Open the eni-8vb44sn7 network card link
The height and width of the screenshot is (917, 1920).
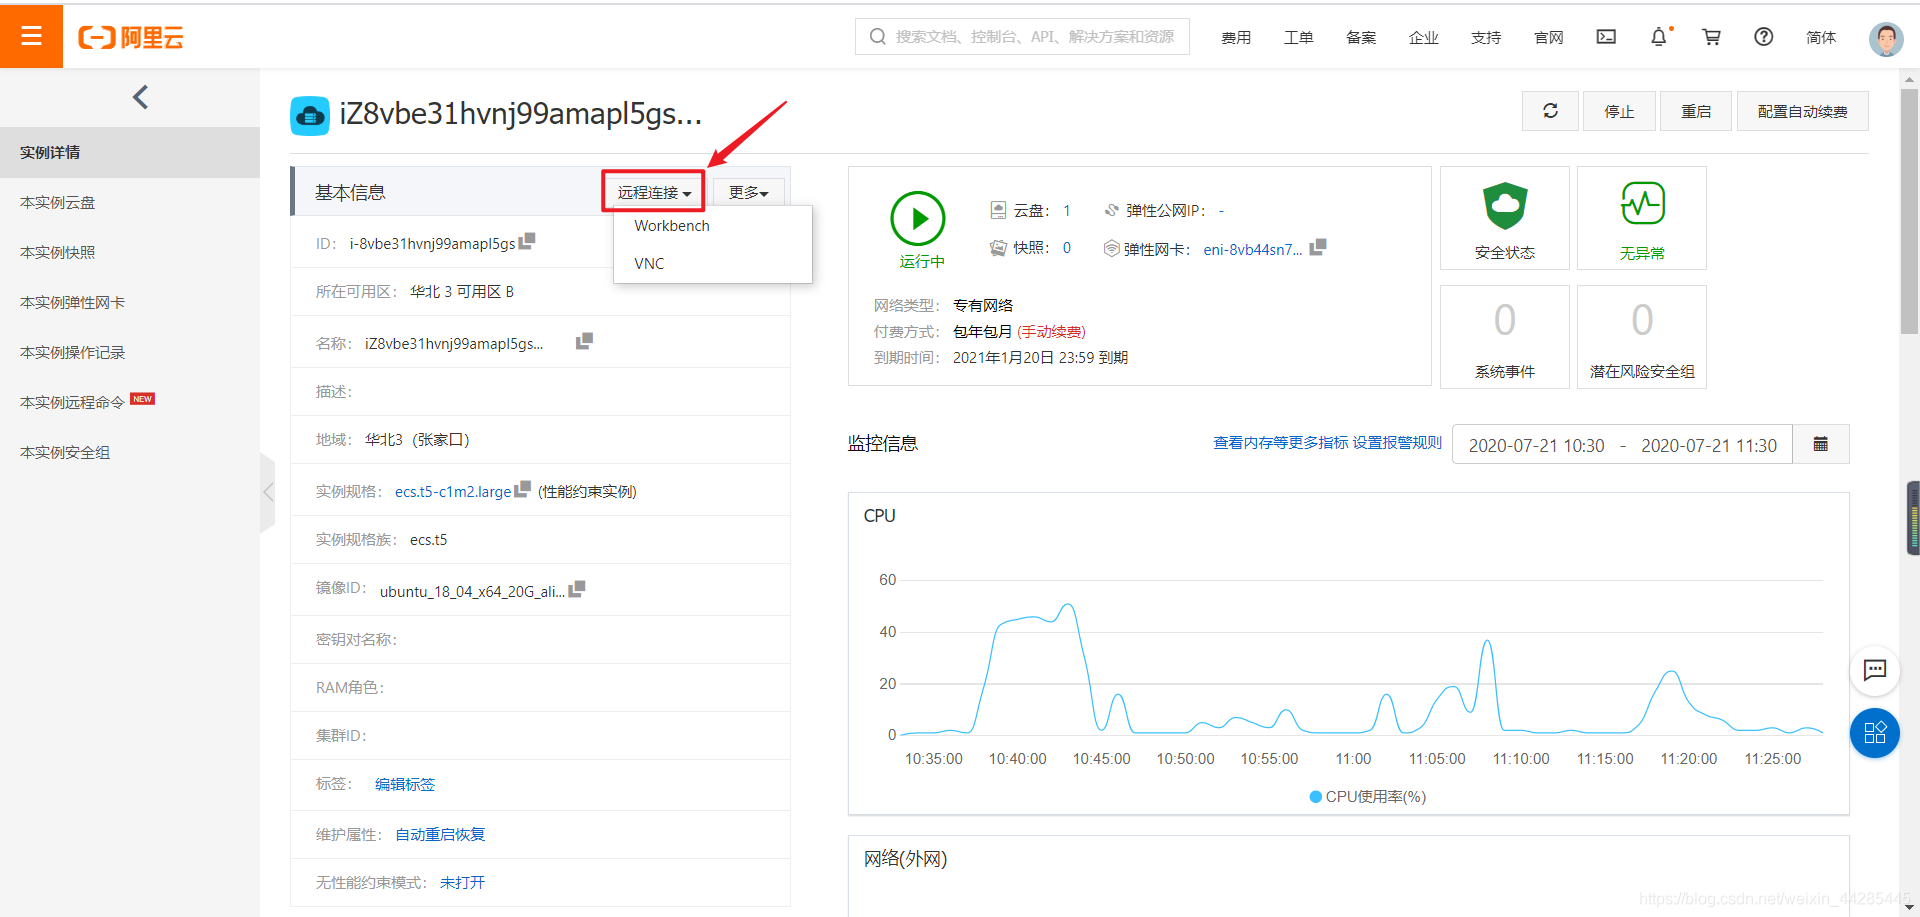pyautogui.click(x=1252, y=249)
